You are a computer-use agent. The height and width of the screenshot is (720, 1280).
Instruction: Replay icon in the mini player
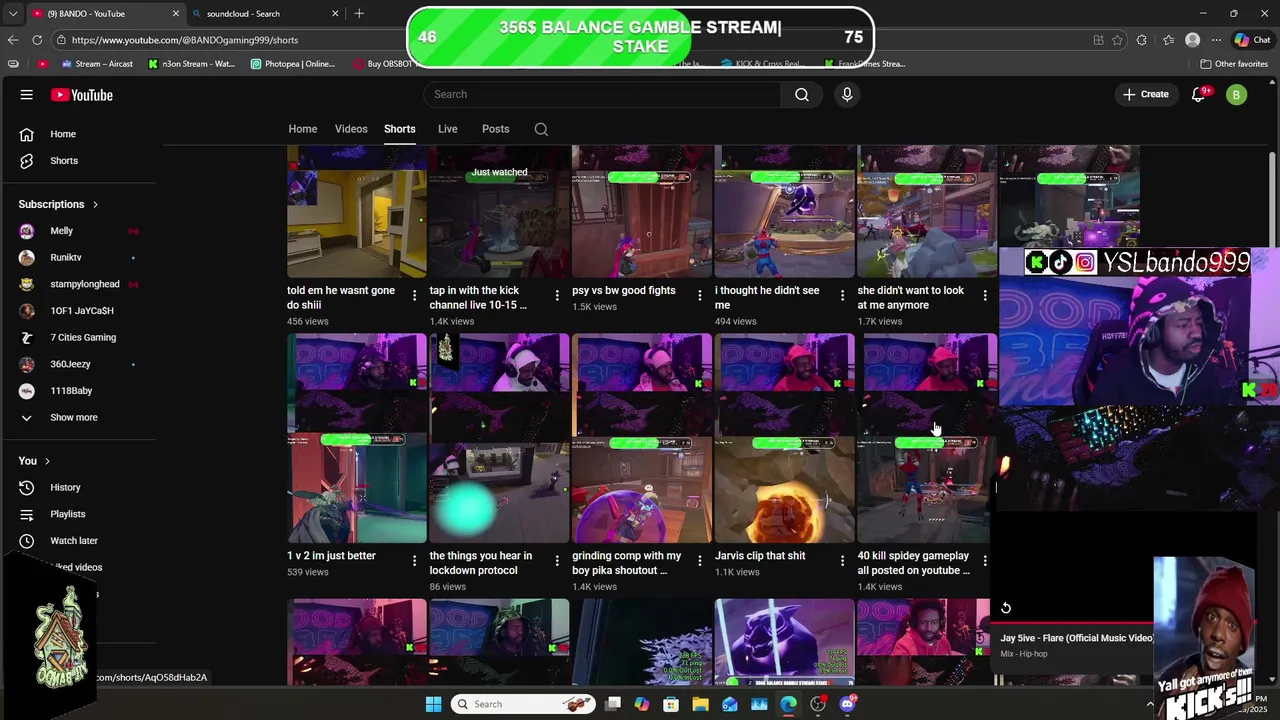point(1006,608)
